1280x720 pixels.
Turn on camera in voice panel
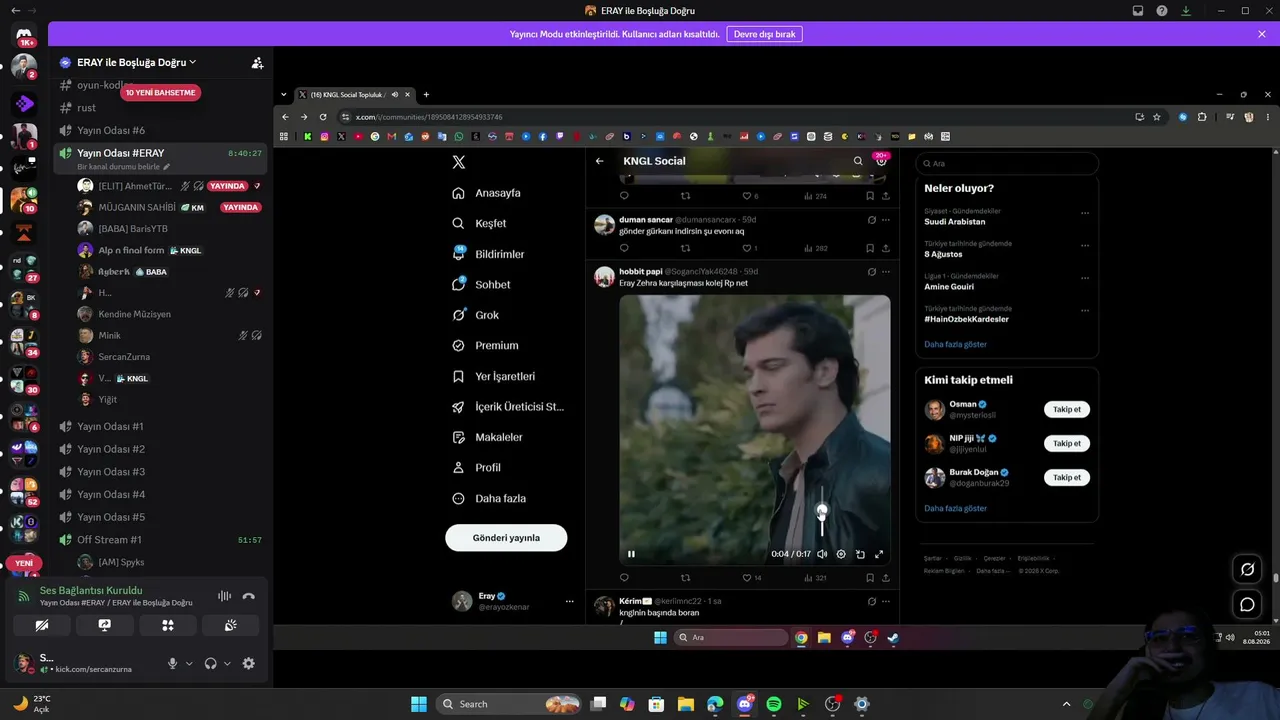(42, 625)
